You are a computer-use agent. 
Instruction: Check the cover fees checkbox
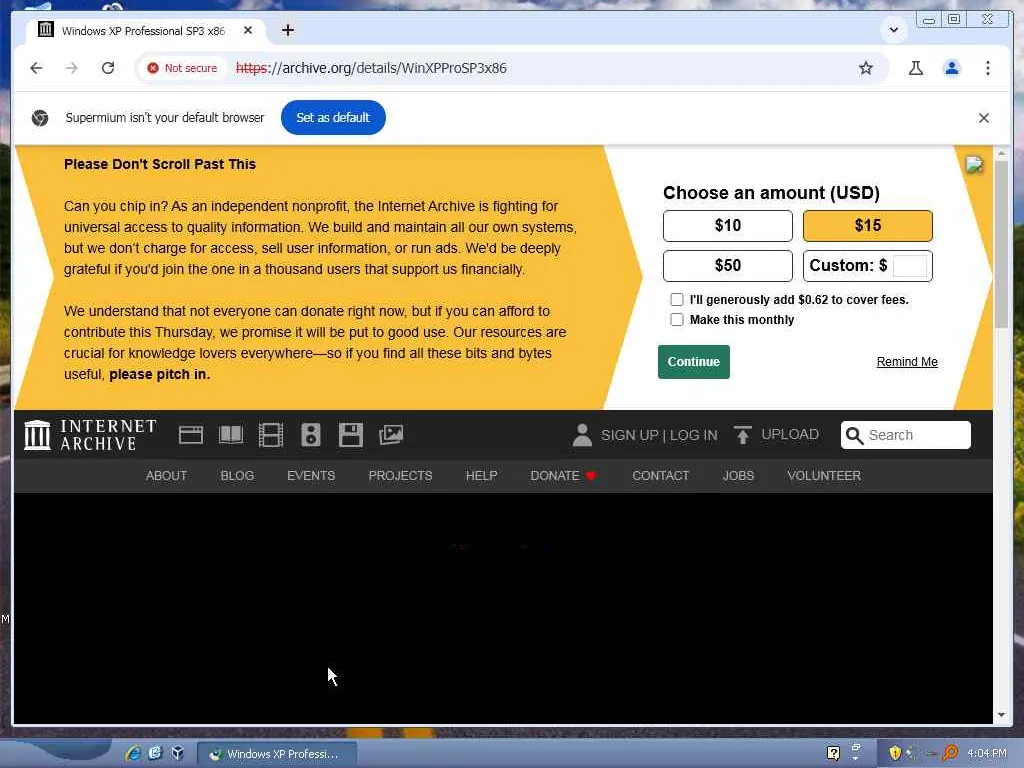pyautogui.click(x=677, y=299)
